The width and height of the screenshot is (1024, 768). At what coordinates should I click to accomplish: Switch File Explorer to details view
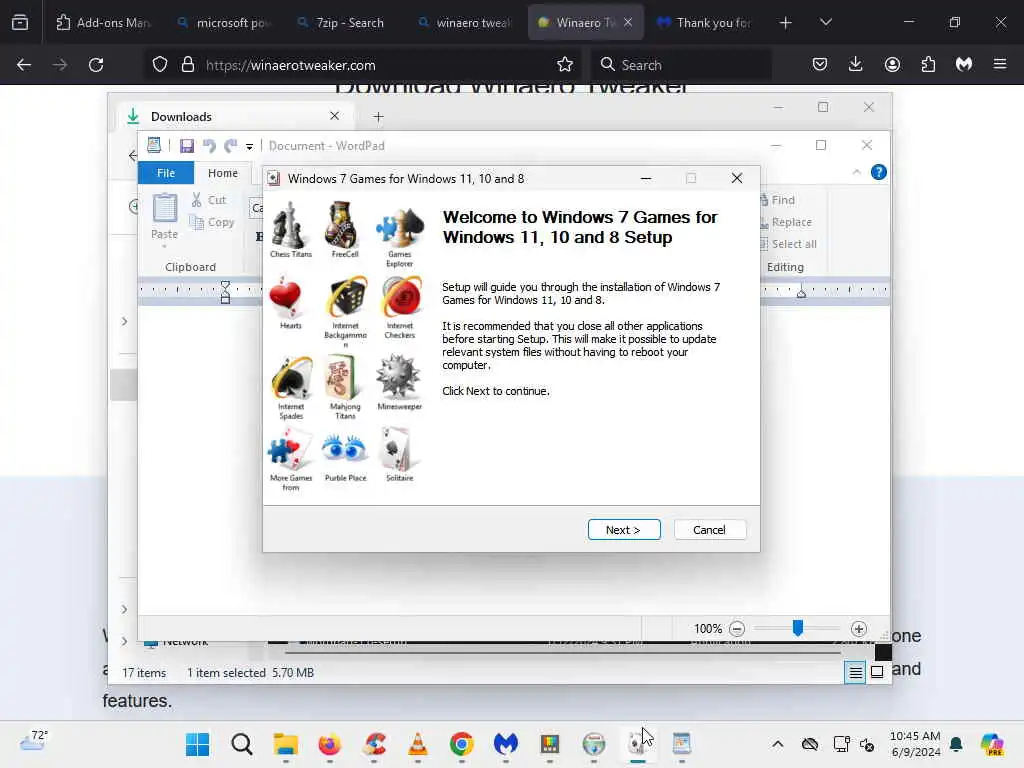point(855,672)
